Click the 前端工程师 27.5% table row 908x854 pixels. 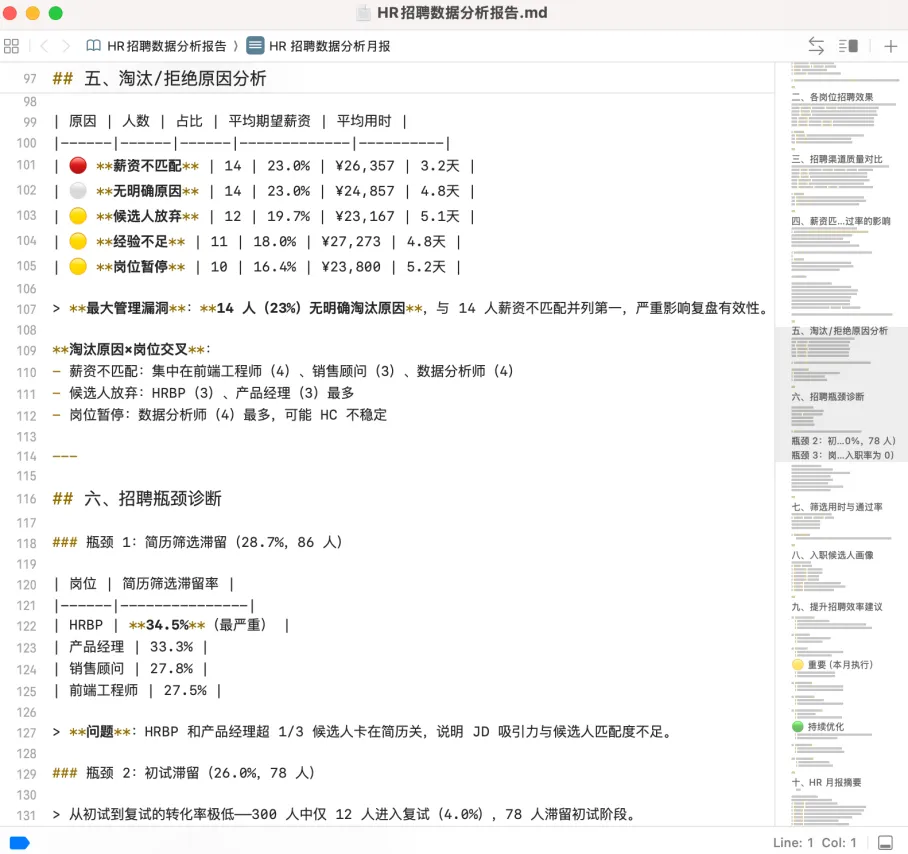pos(138,691)
